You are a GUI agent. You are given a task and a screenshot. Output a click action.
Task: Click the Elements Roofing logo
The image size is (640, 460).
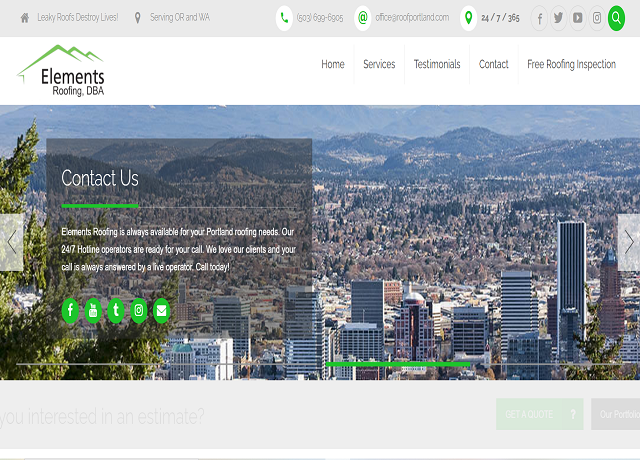tap(62, 72)
